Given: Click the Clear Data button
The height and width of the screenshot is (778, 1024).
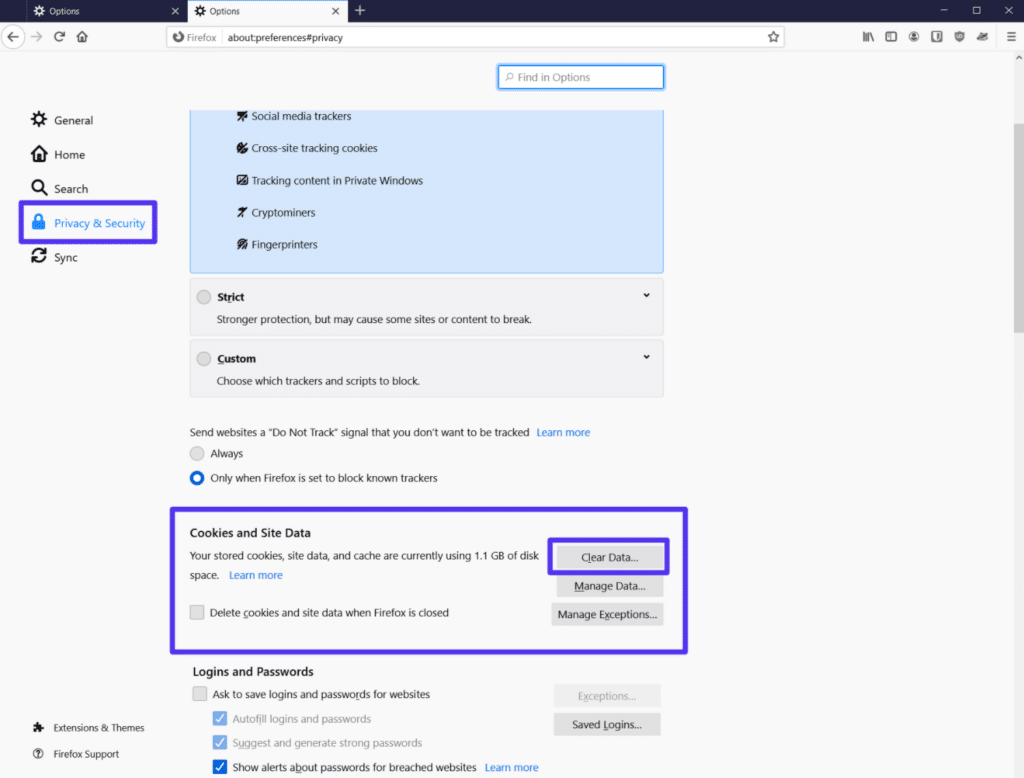Looking at the screenshot, I should 608,556.
